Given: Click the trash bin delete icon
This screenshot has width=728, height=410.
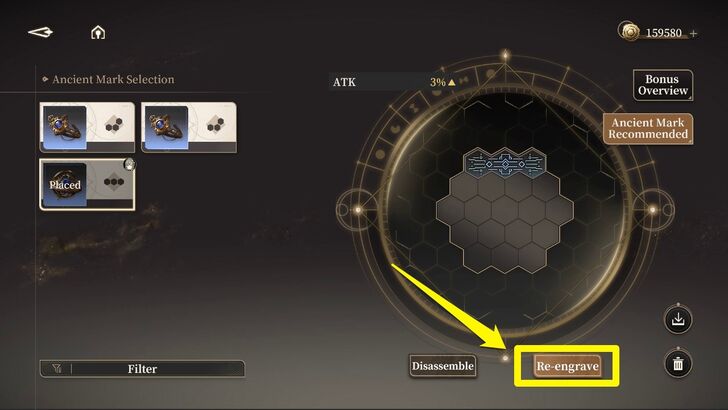Looking at the screenshot, I should coord(678,364).
